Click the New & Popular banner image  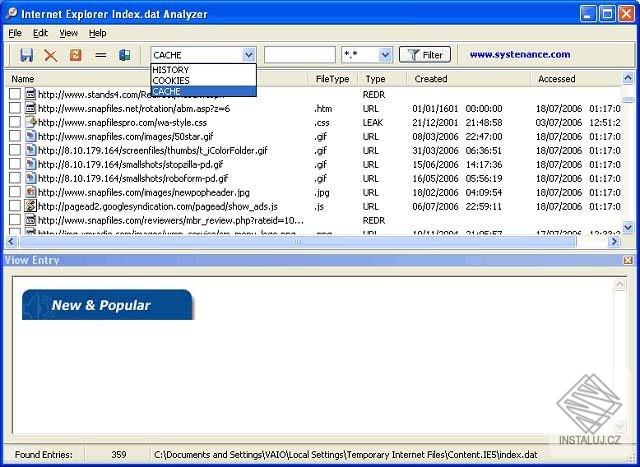(x=107, y=305)
